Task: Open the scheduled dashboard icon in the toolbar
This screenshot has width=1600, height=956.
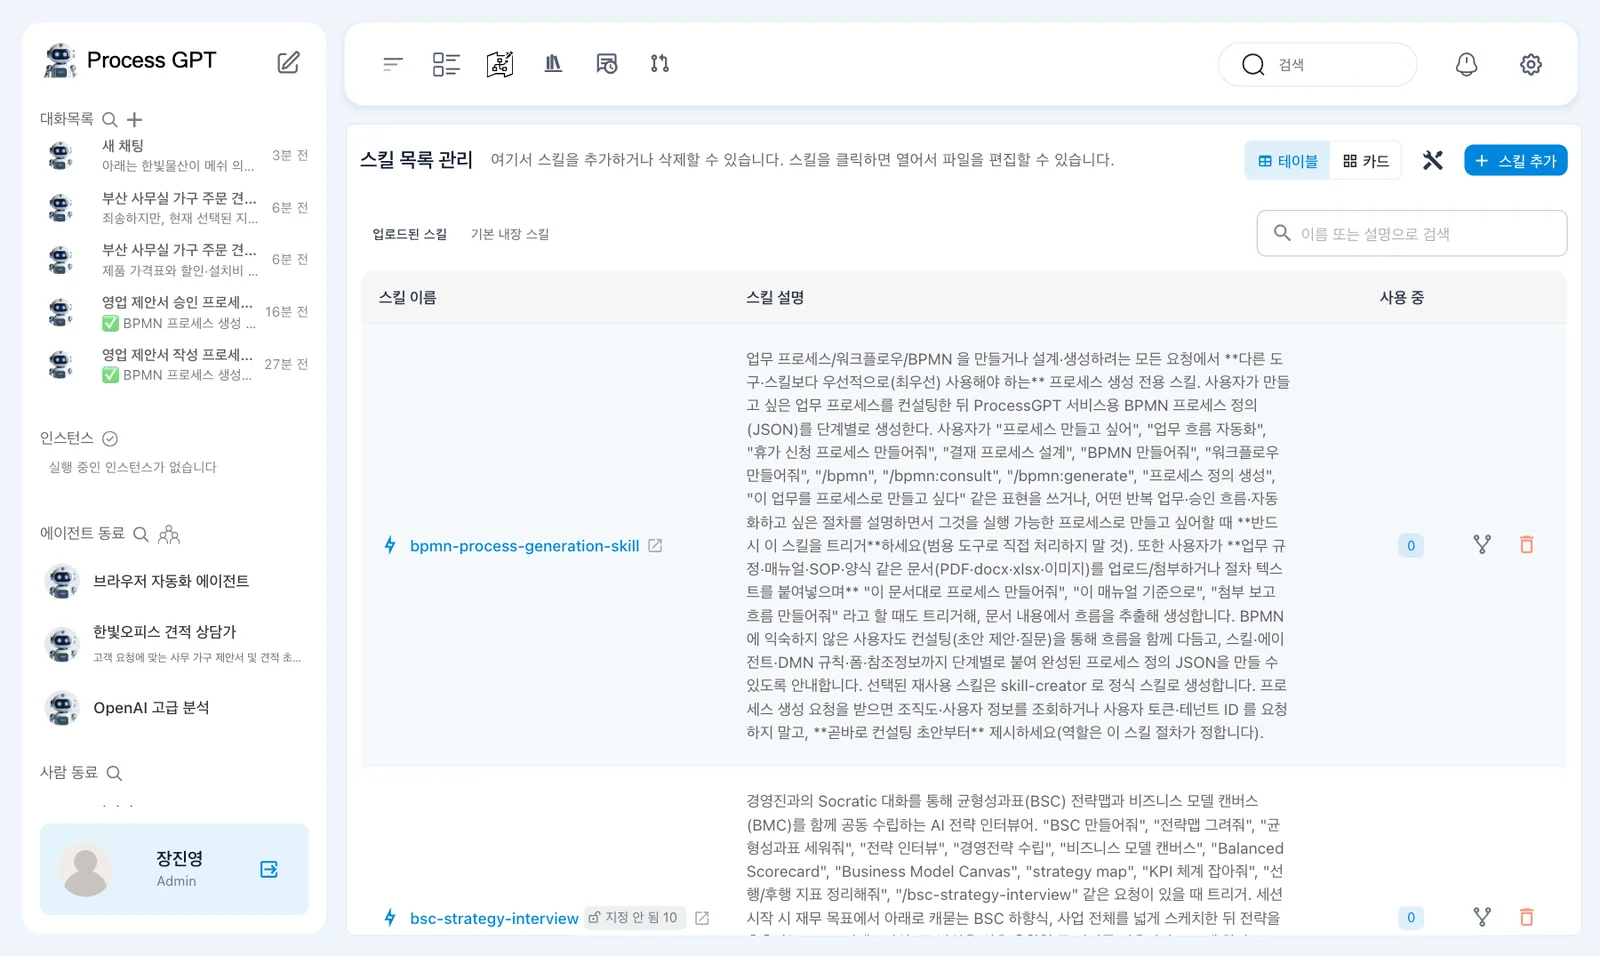Action: tap(607, 64)
